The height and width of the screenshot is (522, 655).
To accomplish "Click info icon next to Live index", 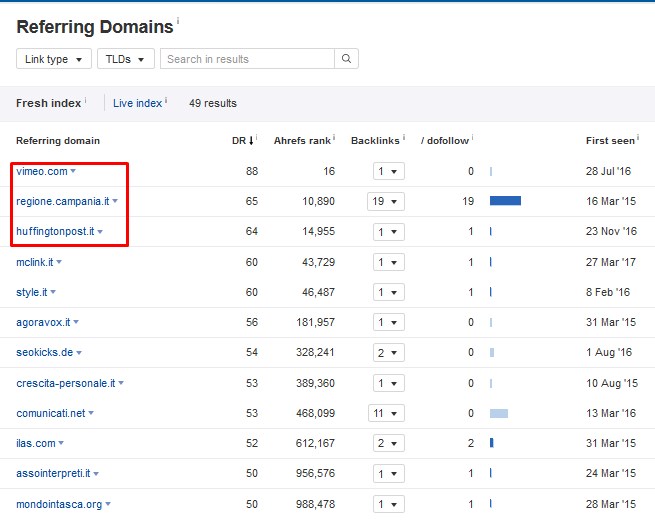I will [x=166, y=101].
